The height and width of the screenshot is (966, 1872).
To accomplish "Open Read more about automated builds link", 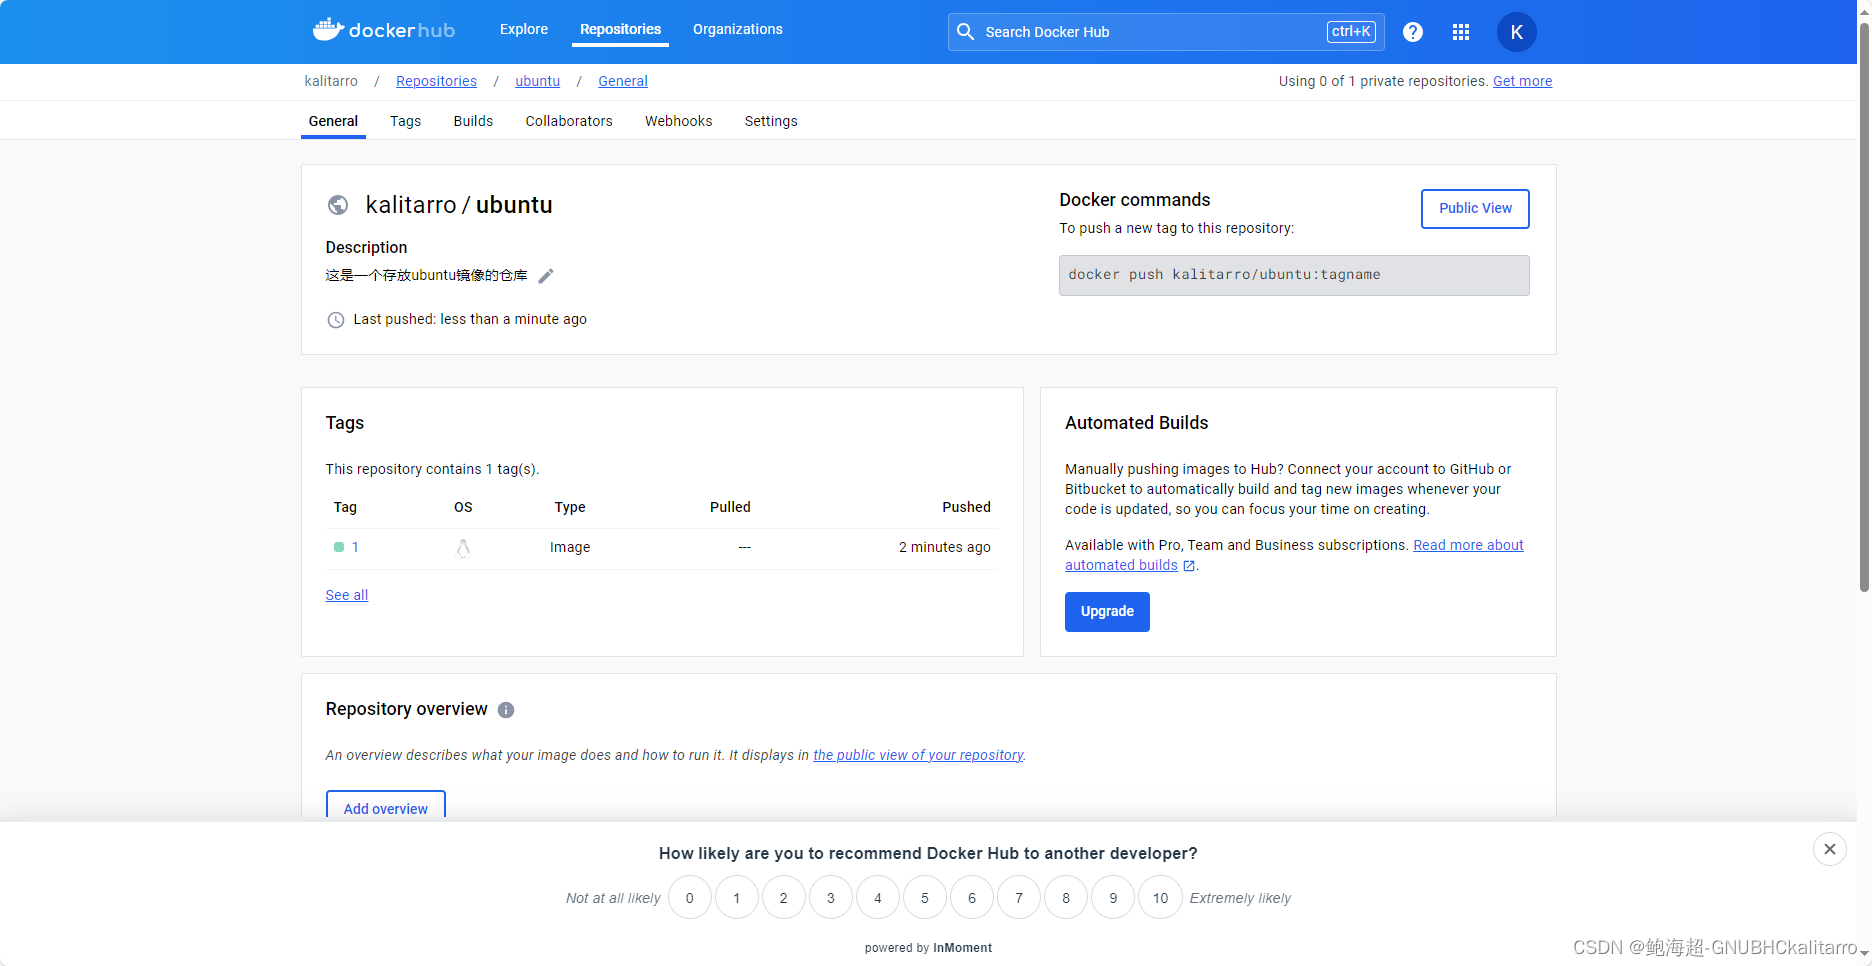I will tap(1468, 545).
